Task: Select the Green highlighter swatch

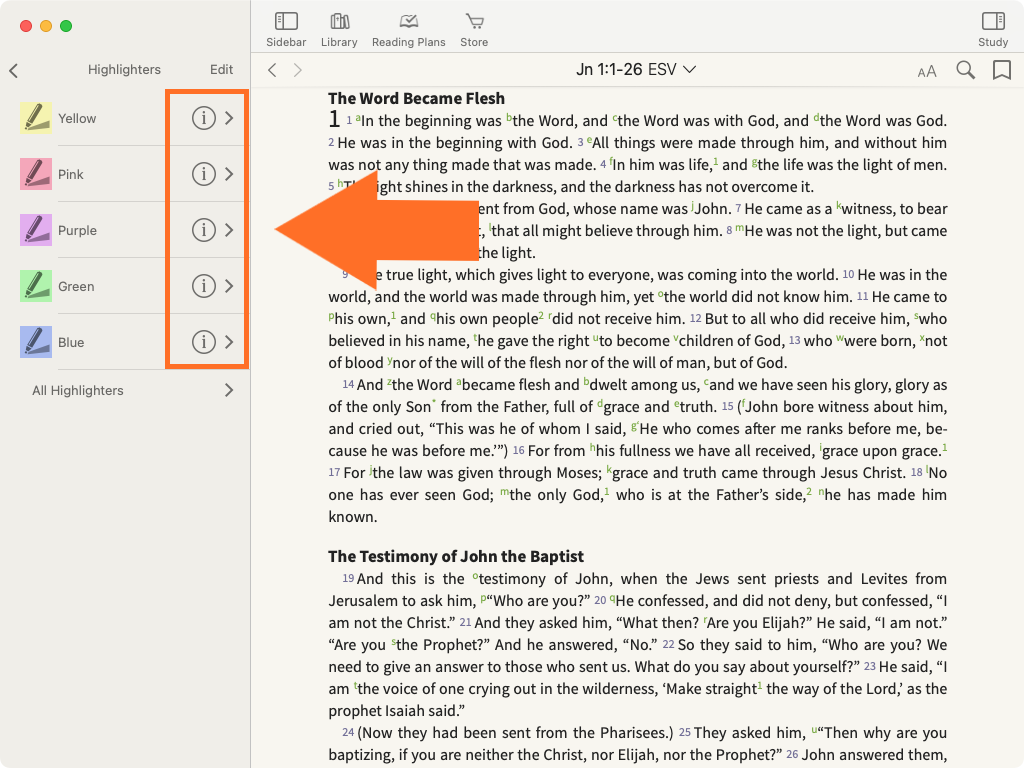Action: [36, 286]
